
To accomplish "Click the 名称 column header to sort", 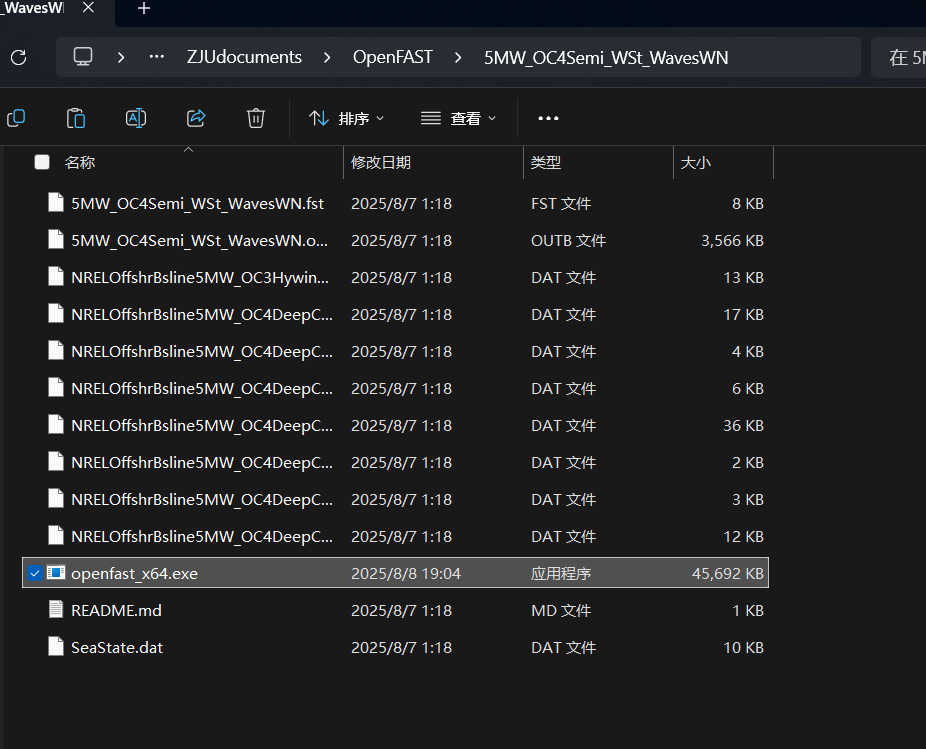I will click(80, 162).
